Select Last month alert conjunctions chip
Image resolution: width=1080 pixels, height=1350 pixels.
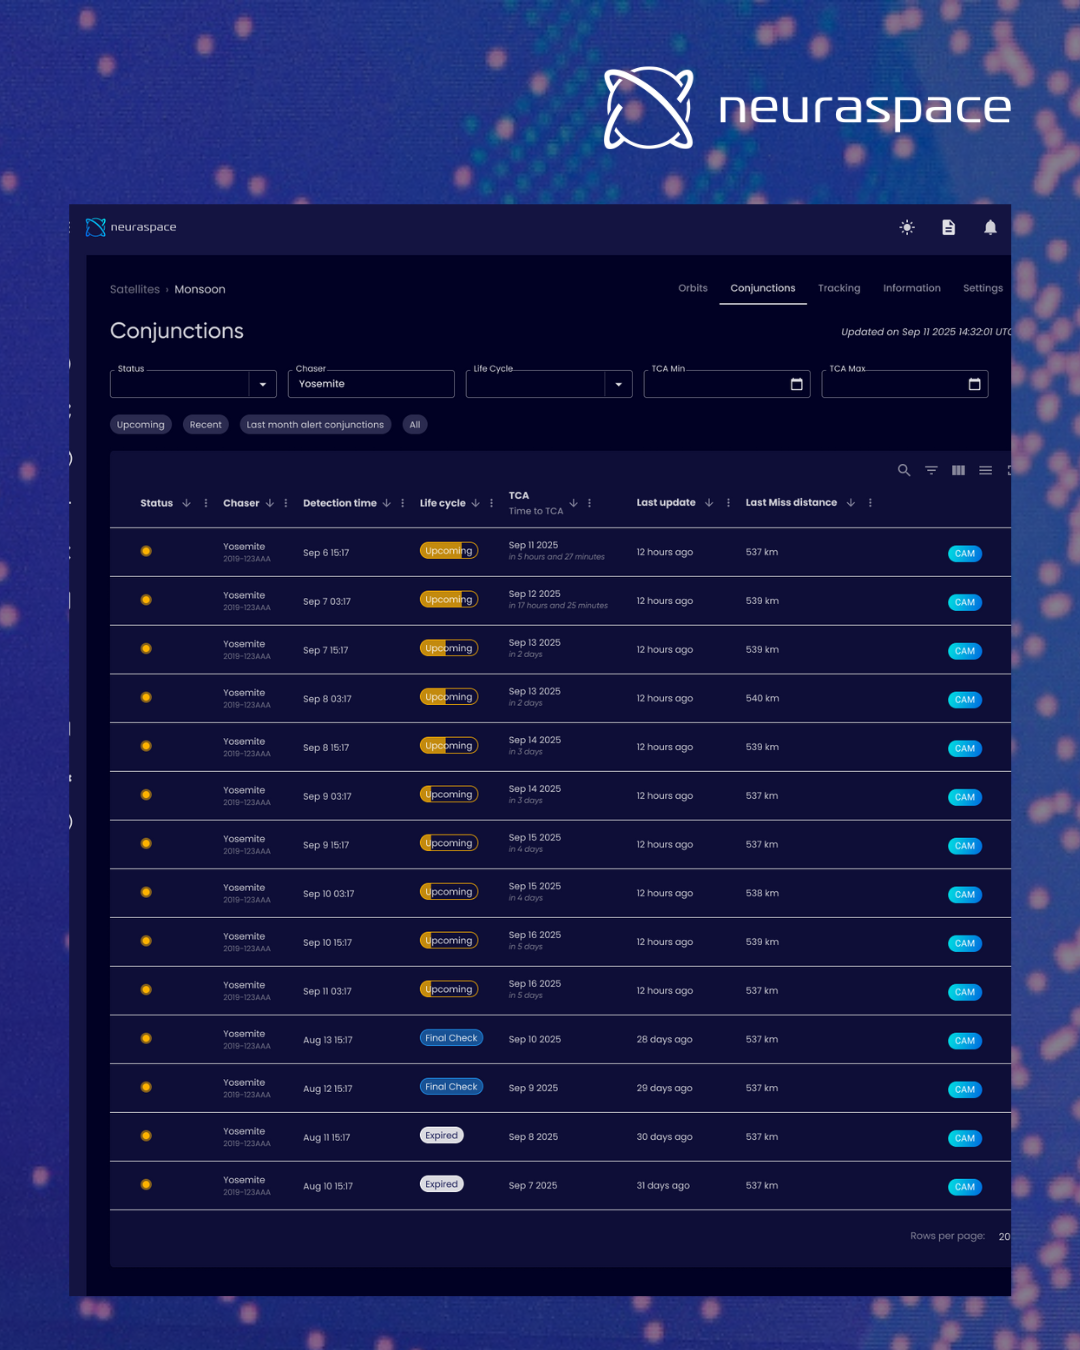pos(315,425)
